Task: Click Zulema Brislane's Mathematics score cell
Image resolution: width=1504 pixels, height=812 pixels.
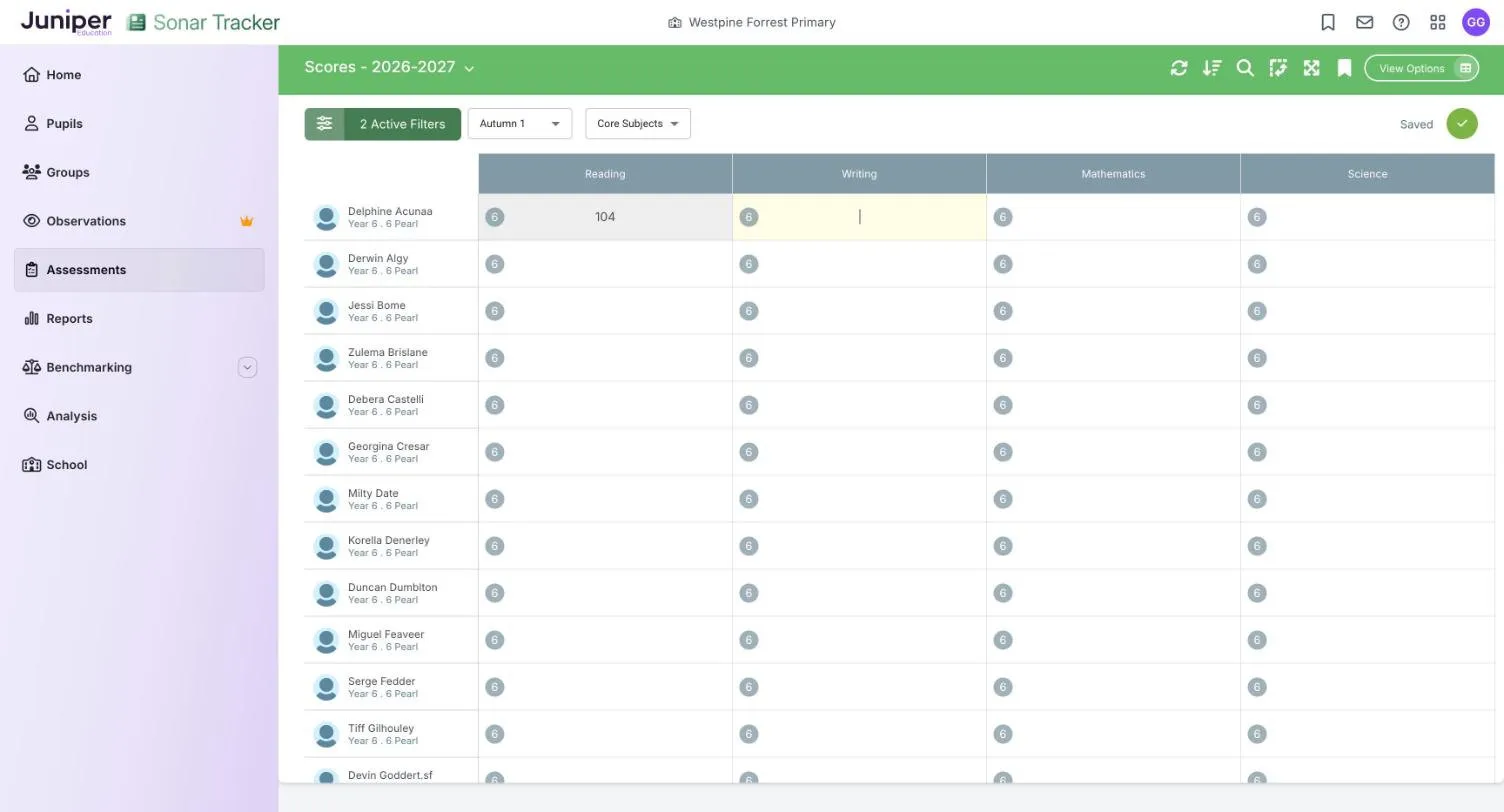Action: 1113,358
